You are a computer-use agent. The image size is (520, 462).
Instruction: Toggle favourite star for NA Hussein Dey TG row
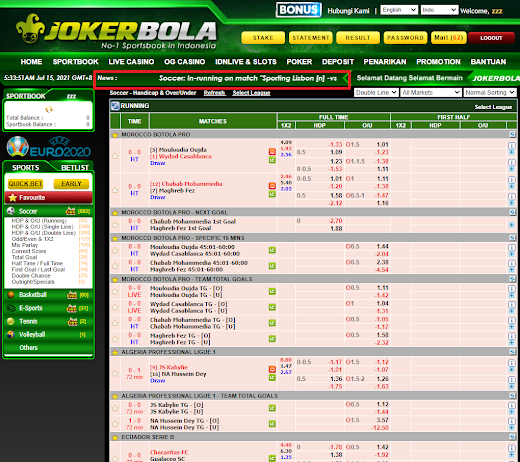pyautogui.click(x=115, y=424)
